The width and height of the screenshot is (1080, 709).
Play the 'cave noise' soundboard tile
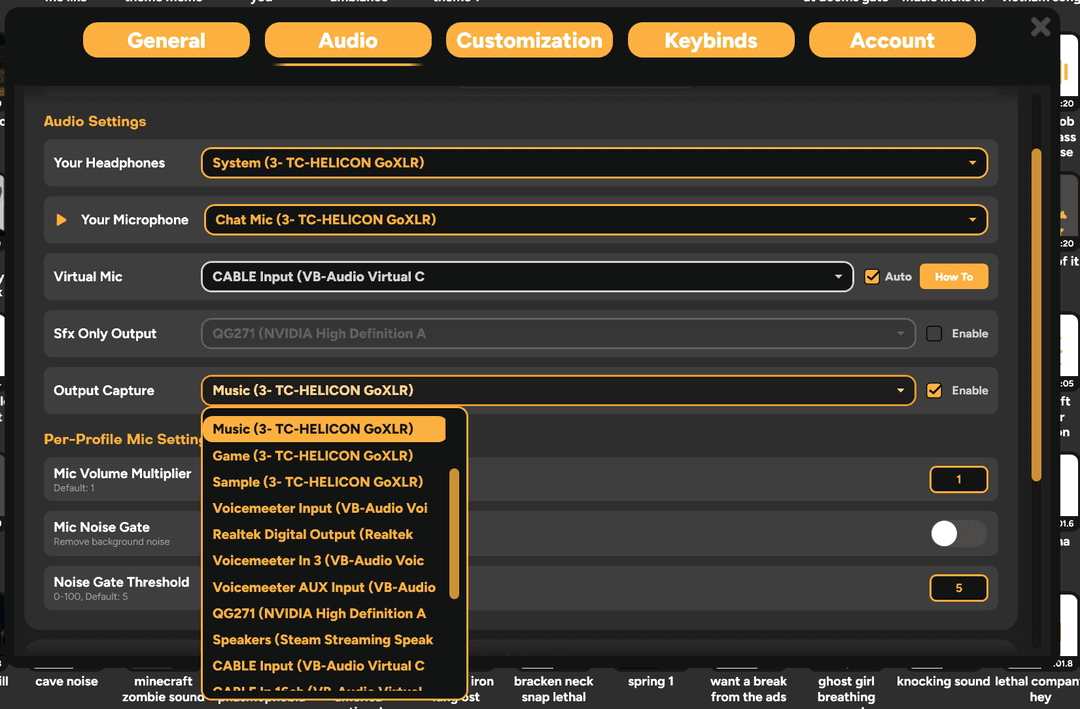(x=66, y=681)
